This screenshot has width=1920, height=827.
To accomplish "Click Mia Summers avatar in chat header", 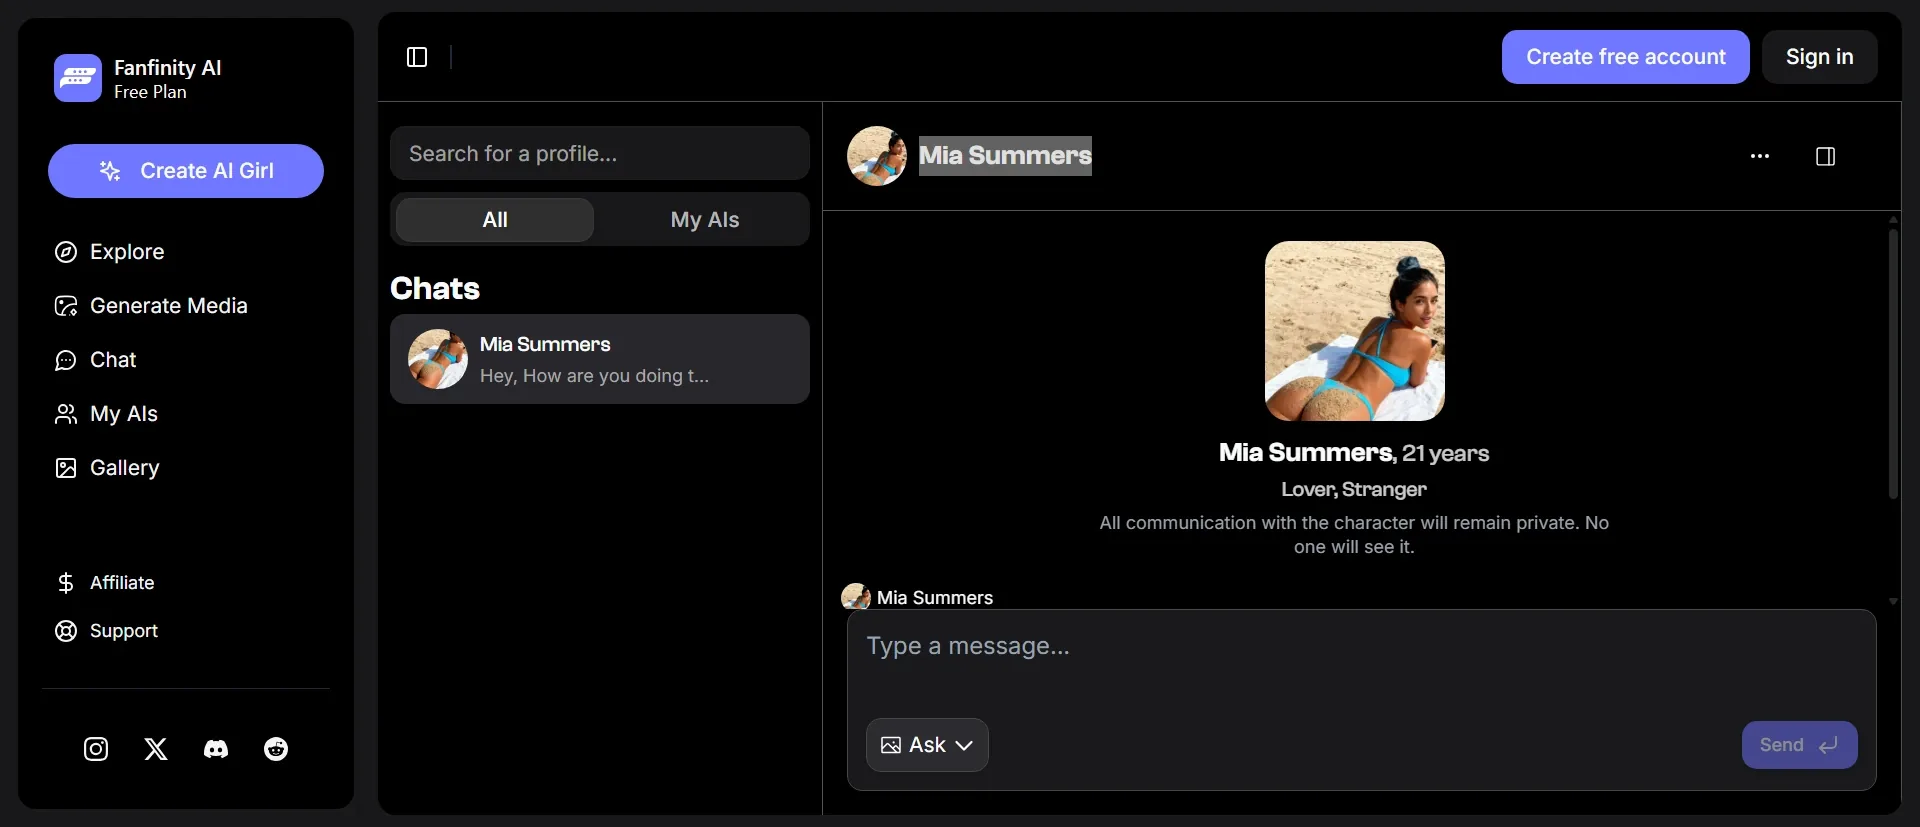I will tap(877, 156).
